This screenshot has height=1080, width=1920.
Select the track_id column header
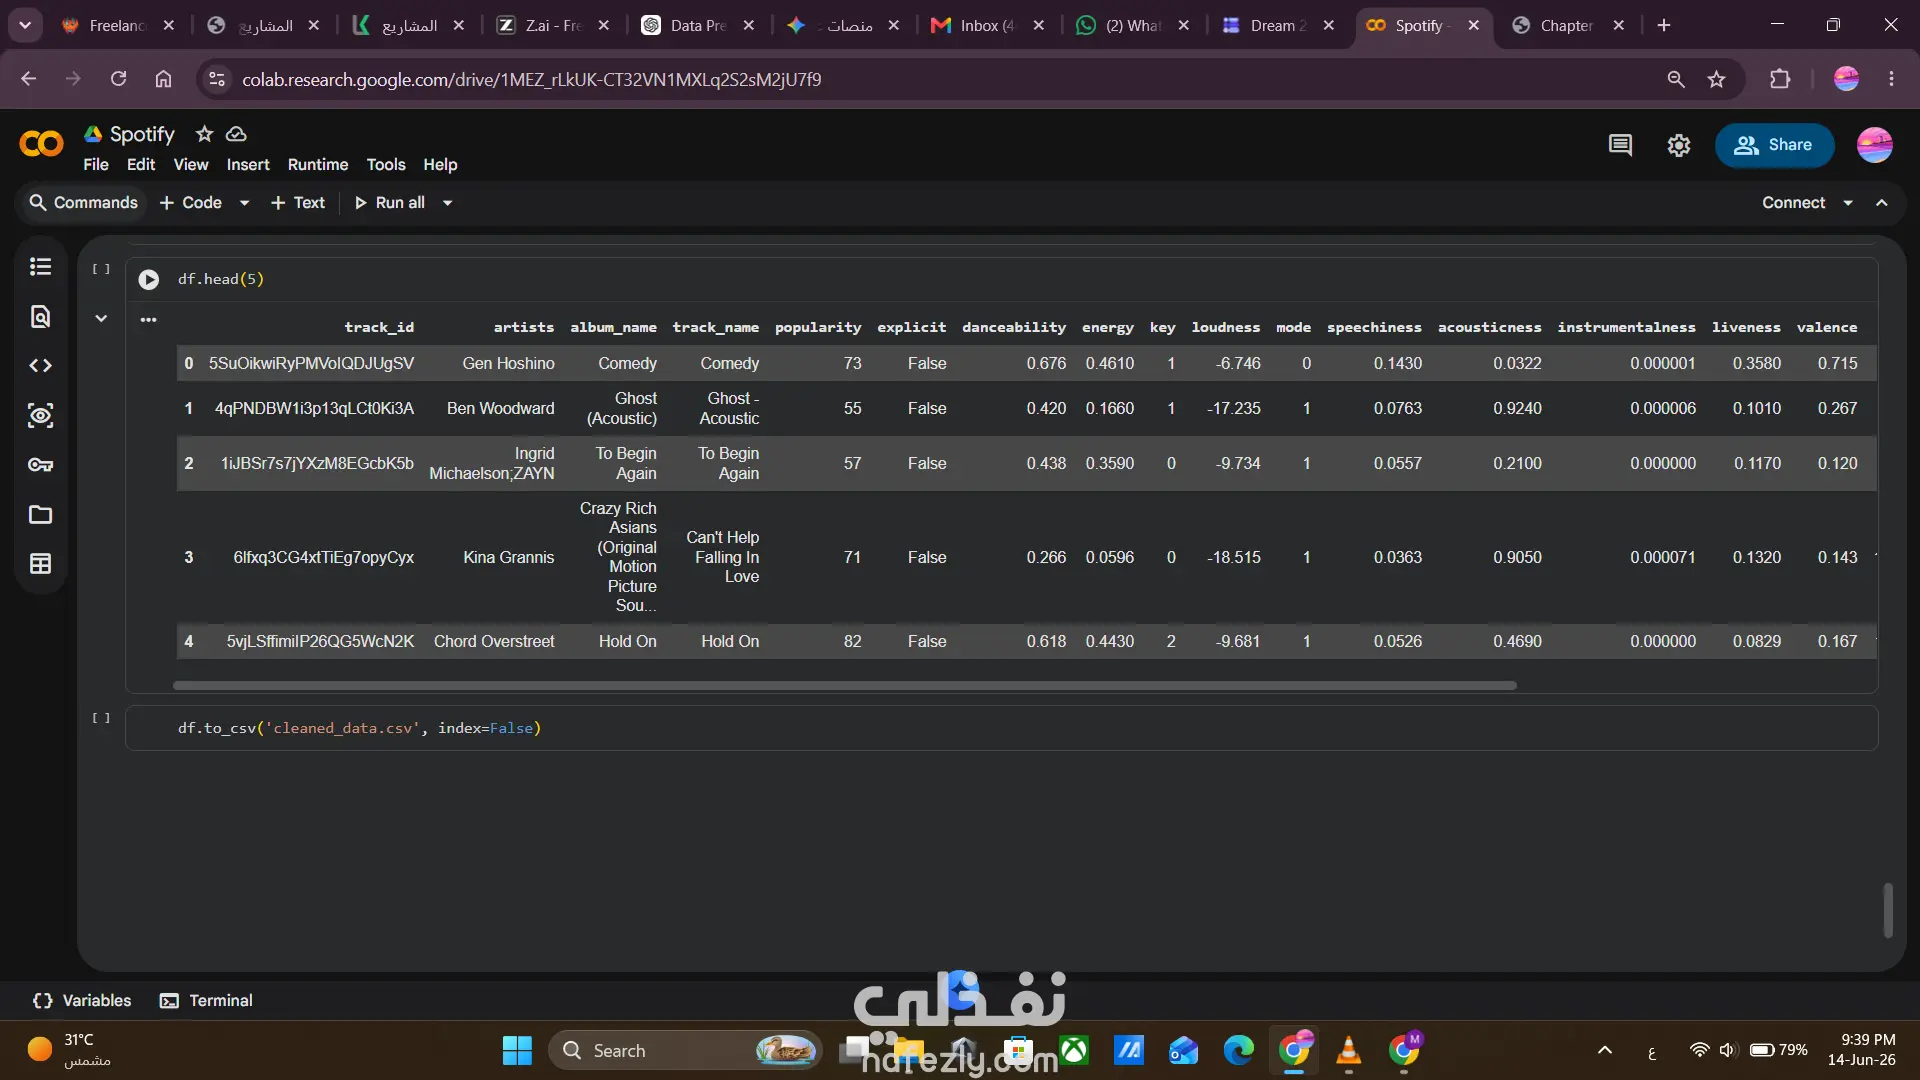coord(378,328)
